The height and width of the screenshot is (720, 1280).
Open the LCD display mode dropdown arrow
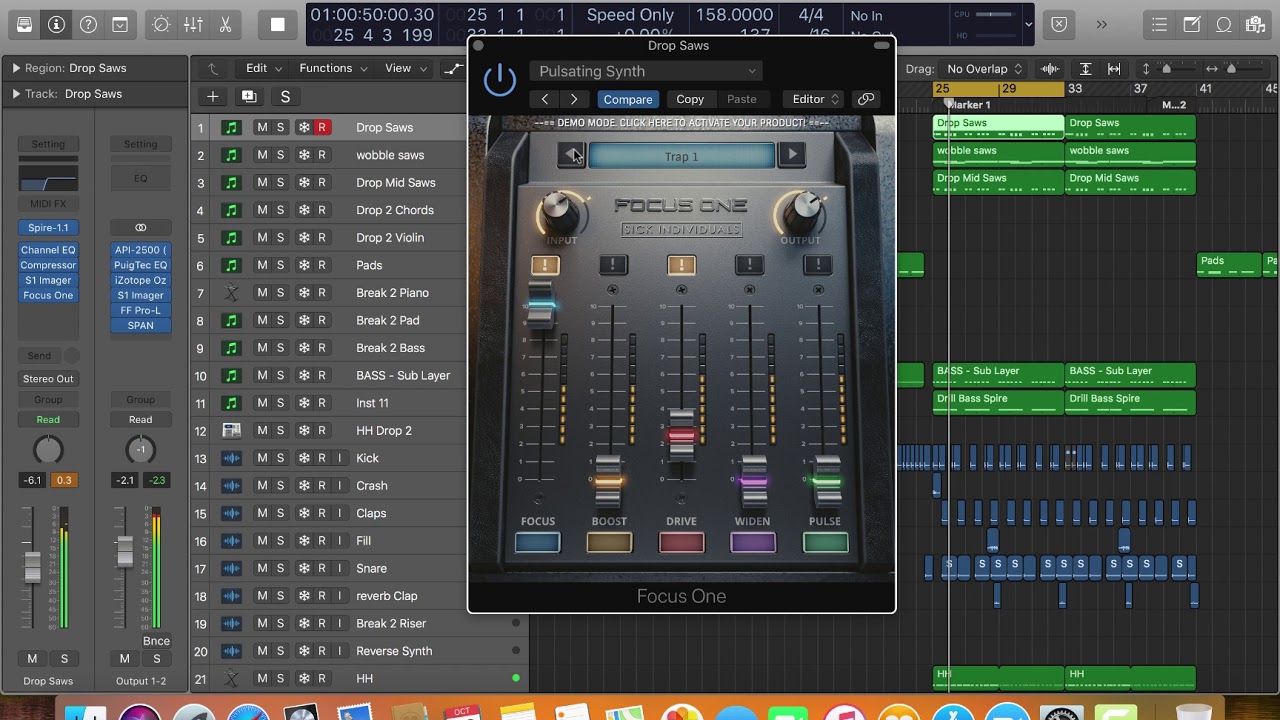(x=1029, y=24)
